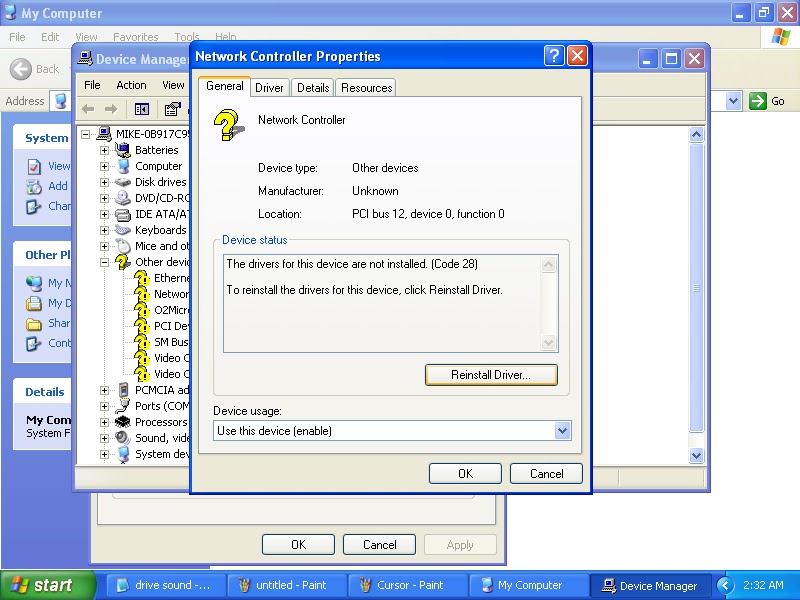Click the Ports (COM & LPT) icon
This screenshot has height=600, width=800.
pos(123,406)
